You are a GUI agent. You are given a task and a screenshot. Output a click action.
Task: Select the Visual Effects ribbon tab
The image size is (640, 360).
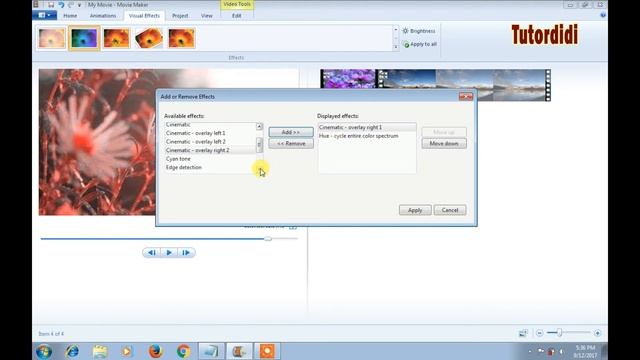(x=144, y=16)
